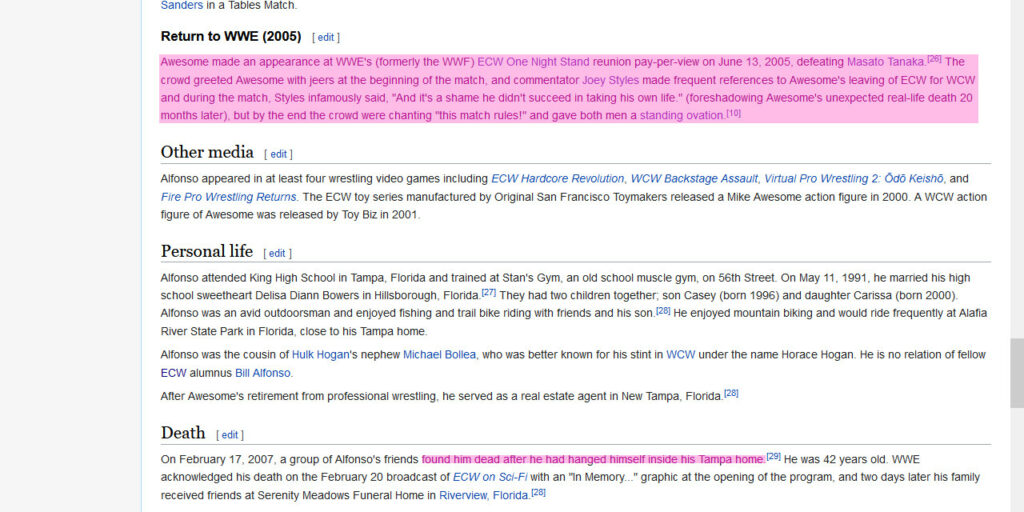Open the ECW on Sci-Fi link
The width and height of the screenshot is (1024, 512).
(490, 477)
